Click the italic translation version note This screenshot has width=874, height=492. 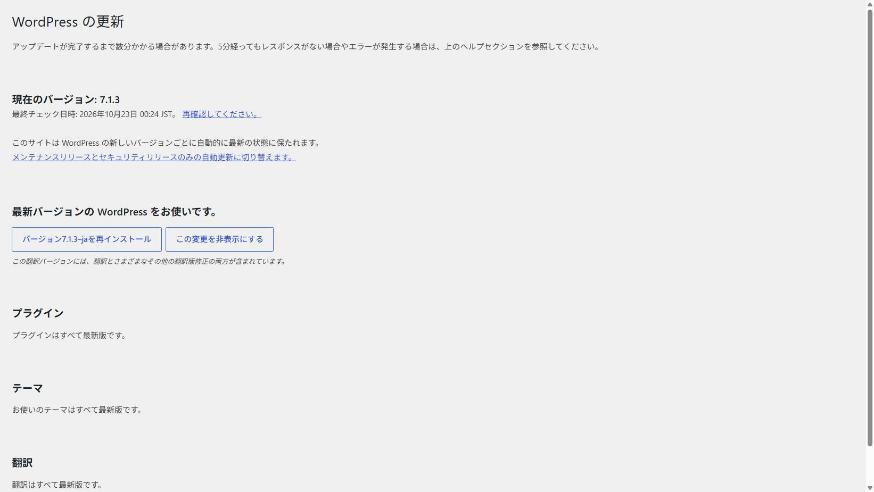pyautogui.click(x=149, y=261)
